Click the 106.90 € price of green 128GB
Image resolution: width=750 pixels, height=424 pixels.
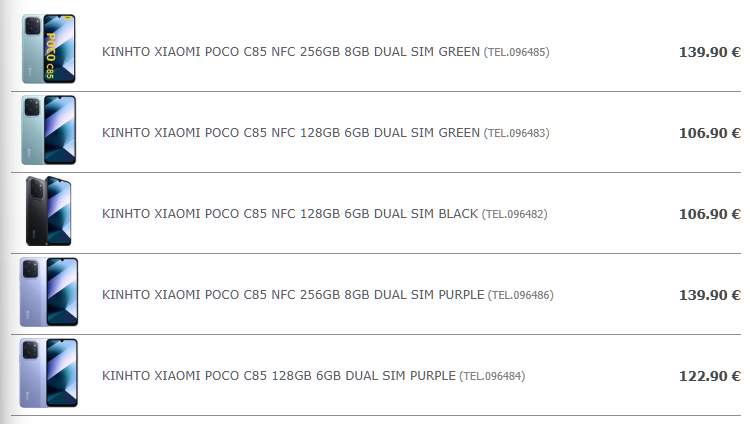[709, 133]
